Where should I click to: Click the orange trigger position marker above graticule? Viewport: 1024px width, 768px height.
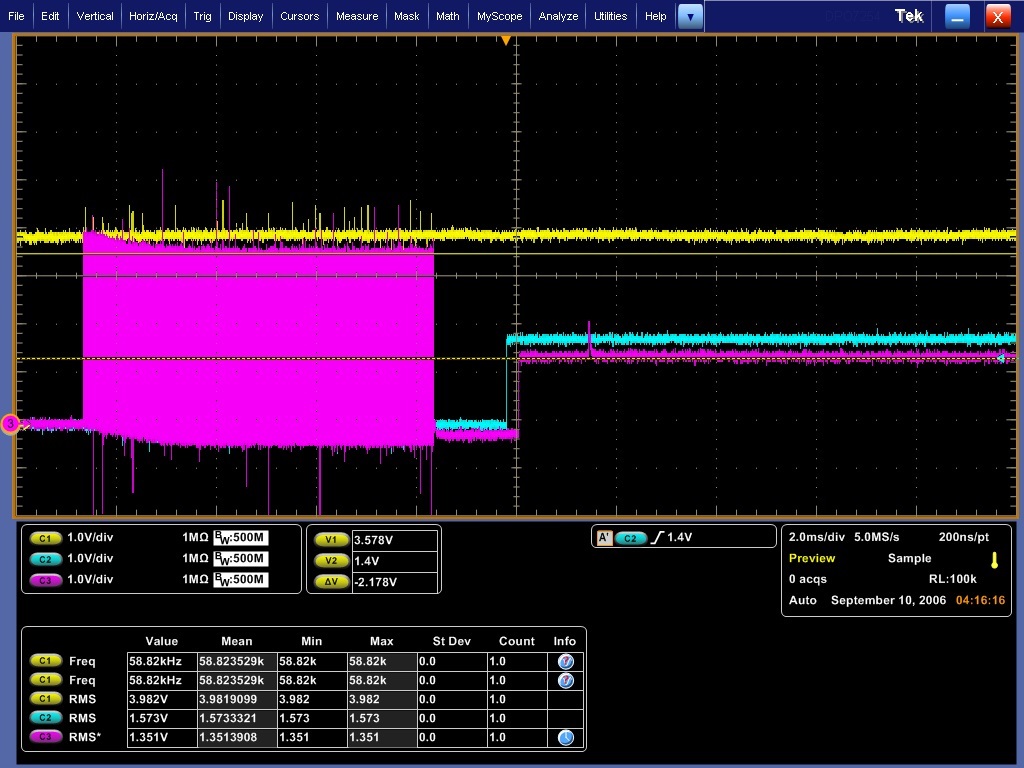[506, 40]
